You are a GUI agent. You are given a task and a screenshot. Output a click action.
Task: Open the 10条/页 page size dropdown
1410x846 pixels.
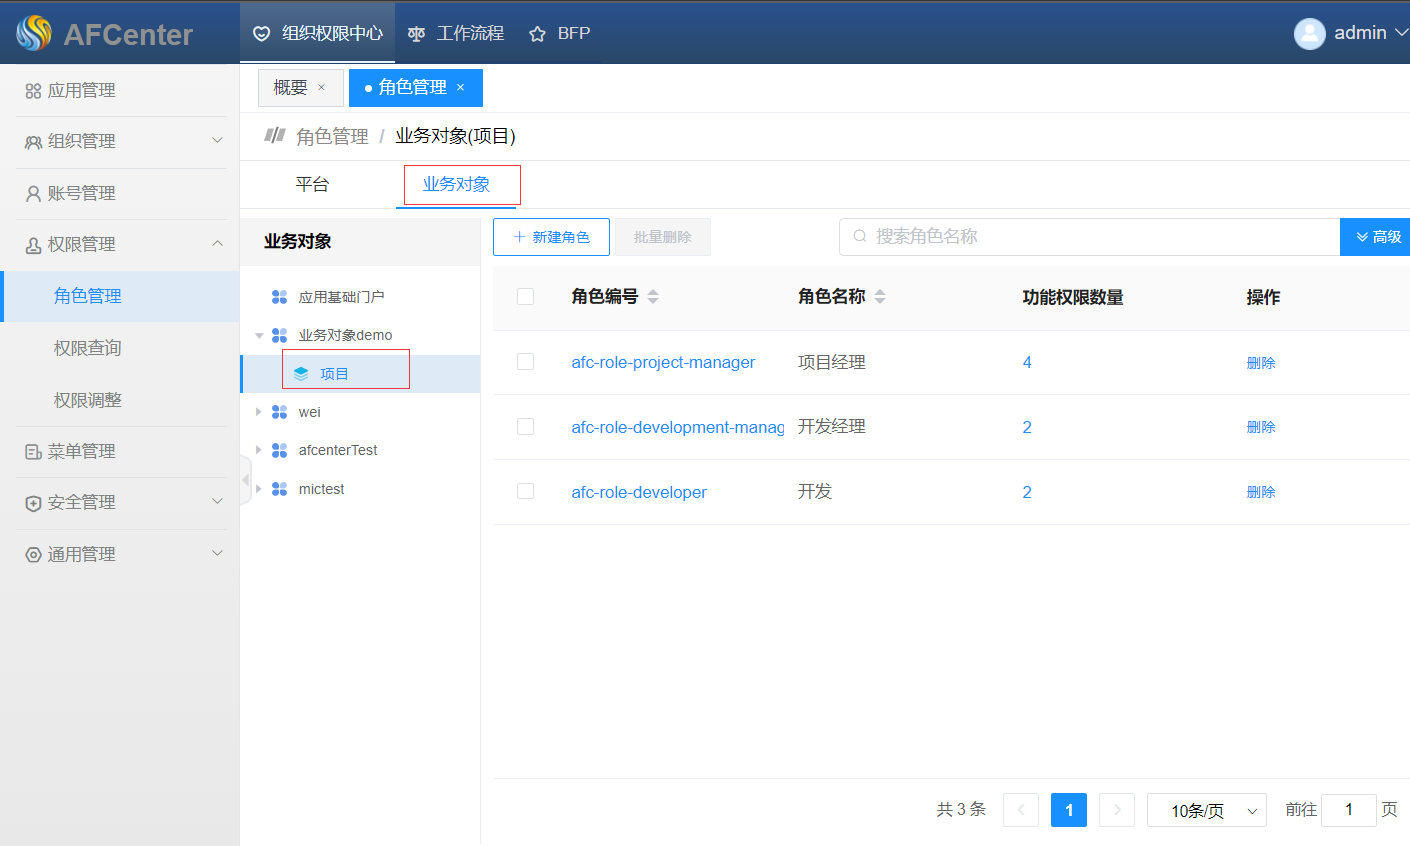tap(1206, 810)
